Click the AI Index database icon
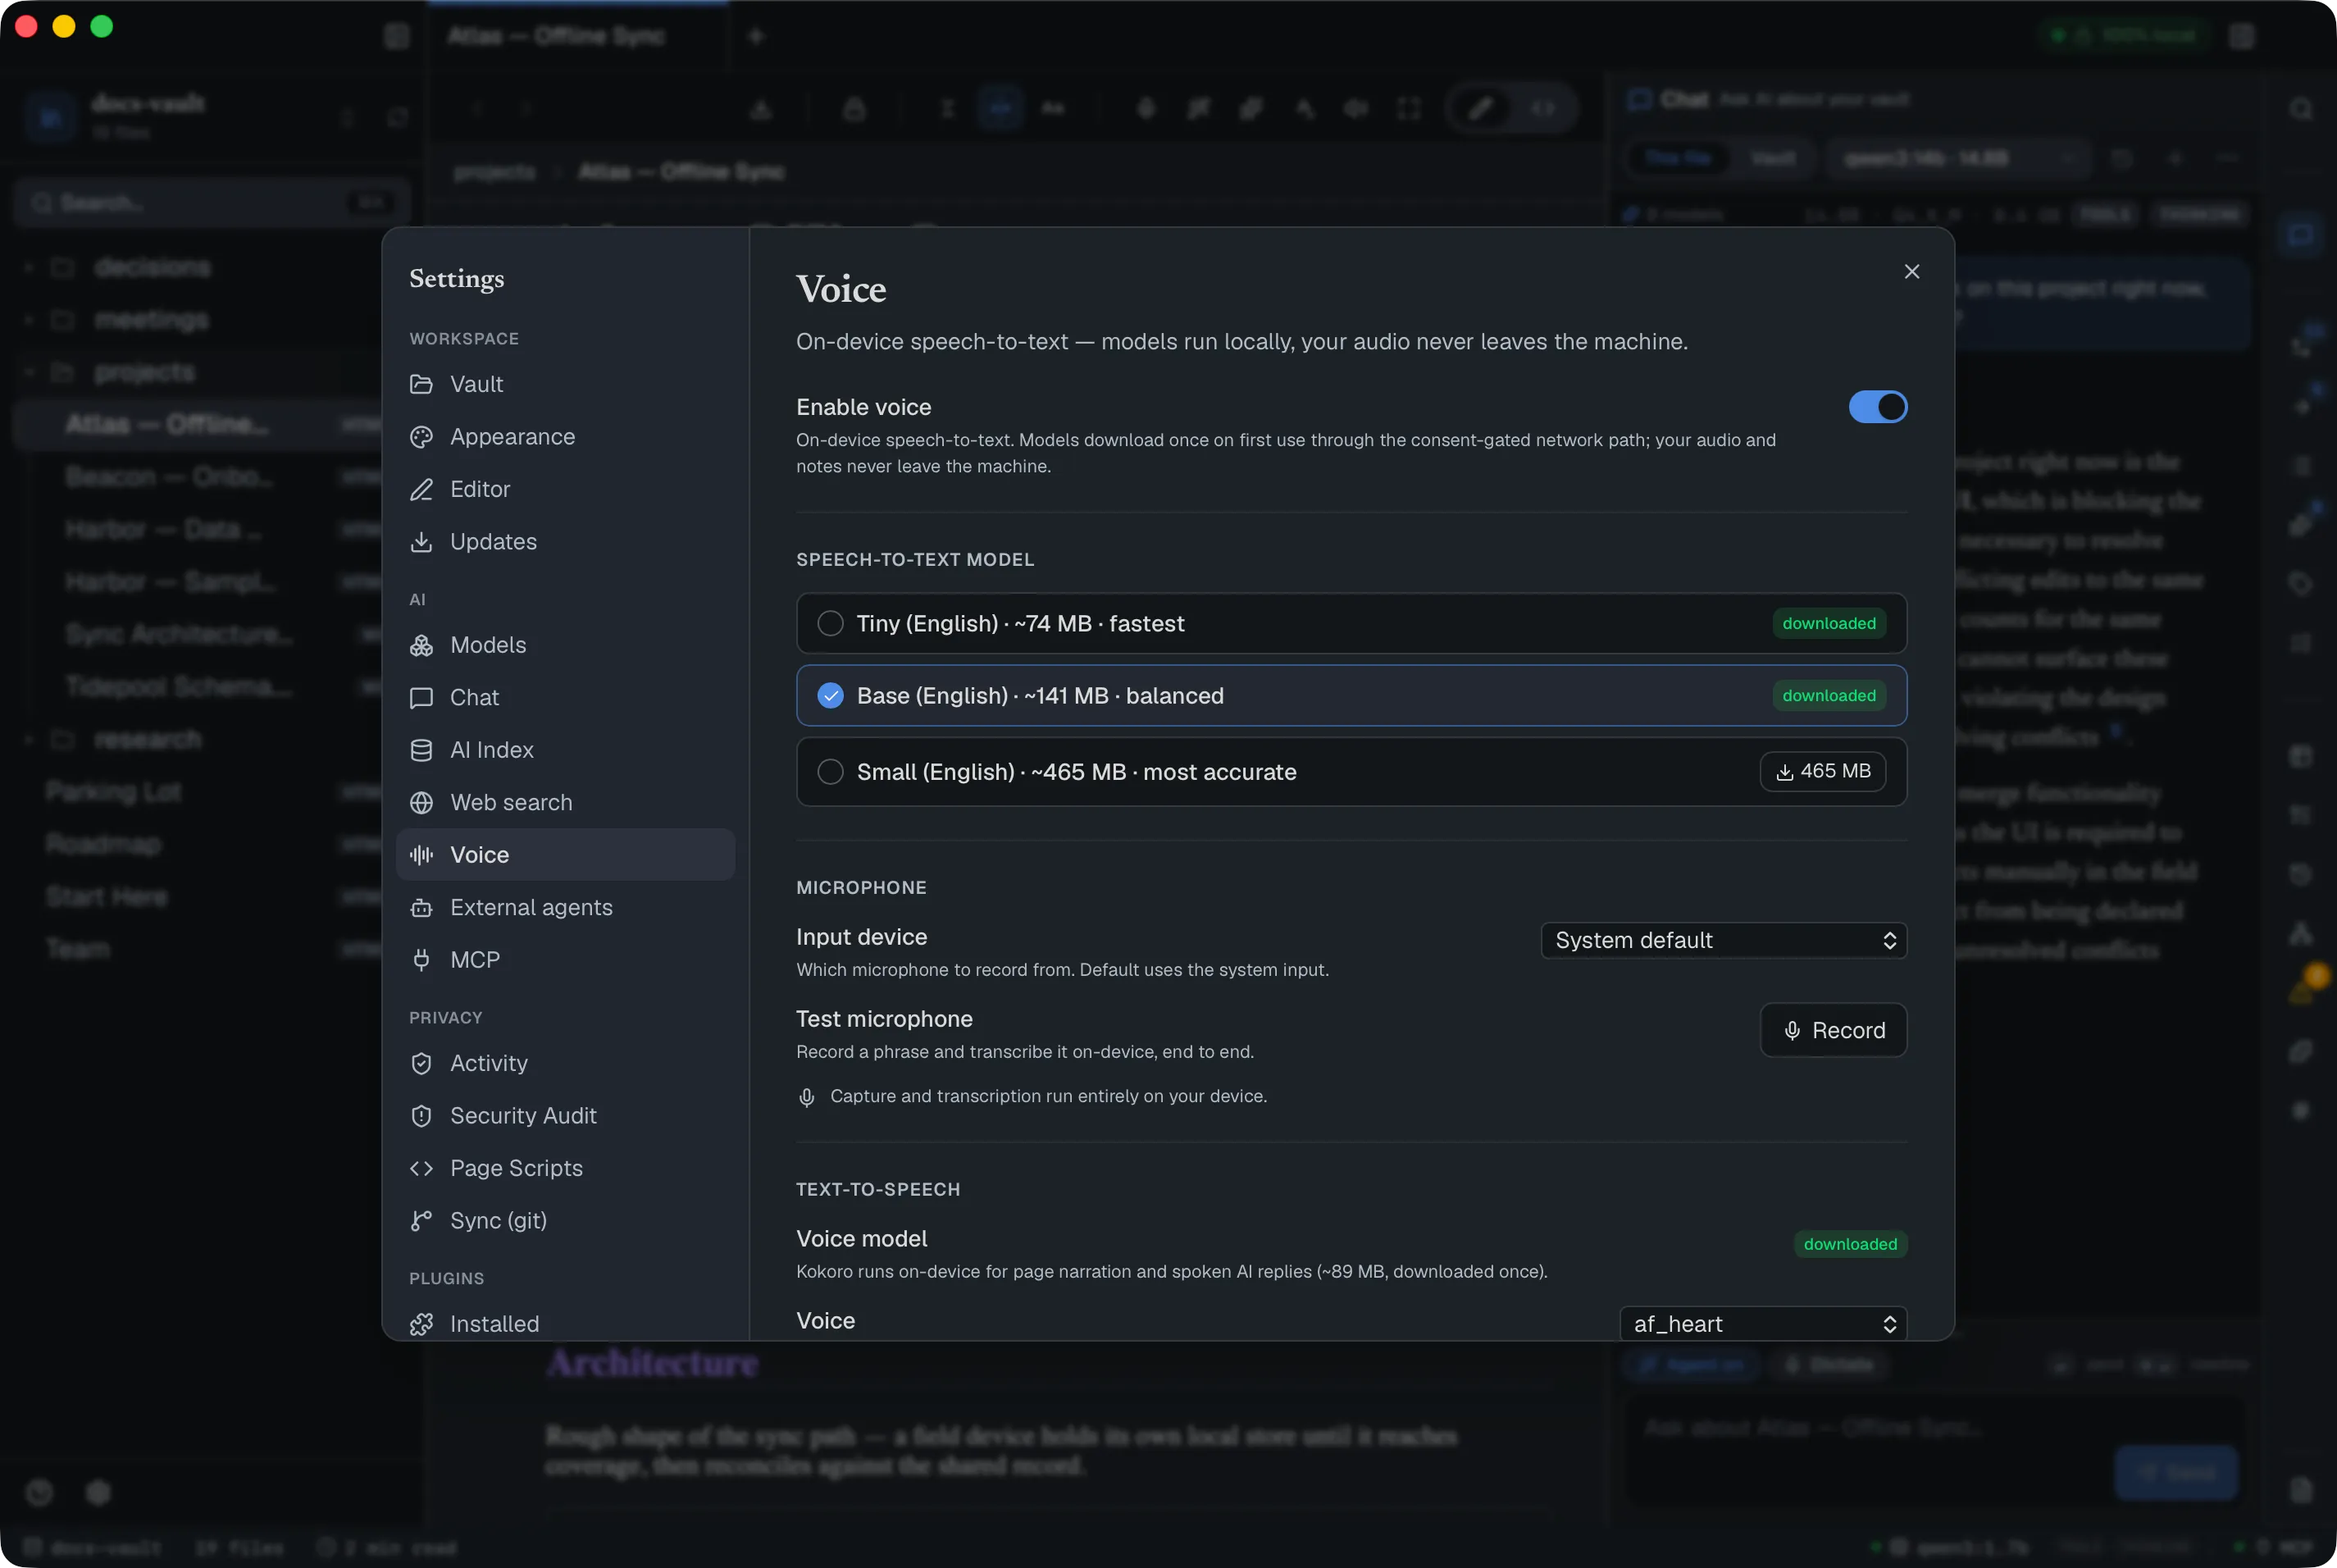2337x1568 pixels. (x=421, y=750)
